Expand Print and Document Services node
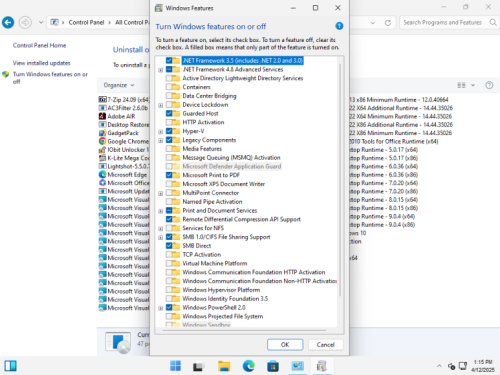 161,211
